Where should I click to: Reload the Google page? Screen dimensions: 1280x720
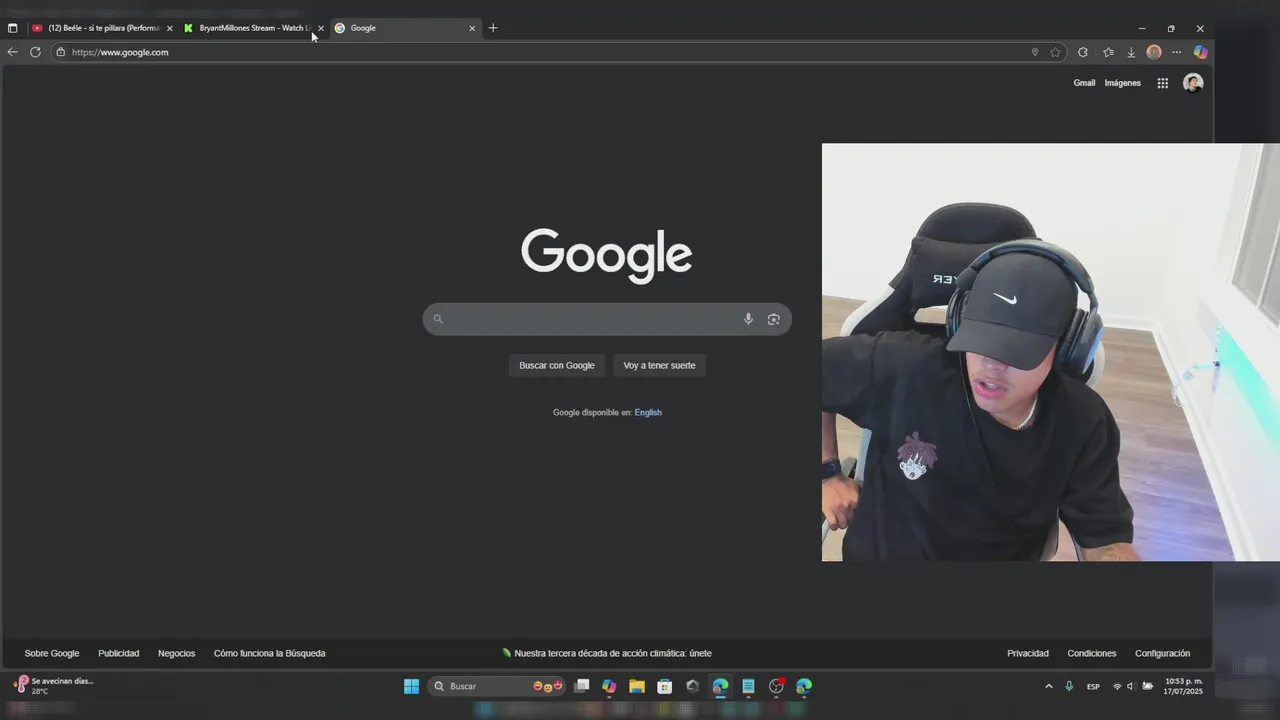(35, 52)
